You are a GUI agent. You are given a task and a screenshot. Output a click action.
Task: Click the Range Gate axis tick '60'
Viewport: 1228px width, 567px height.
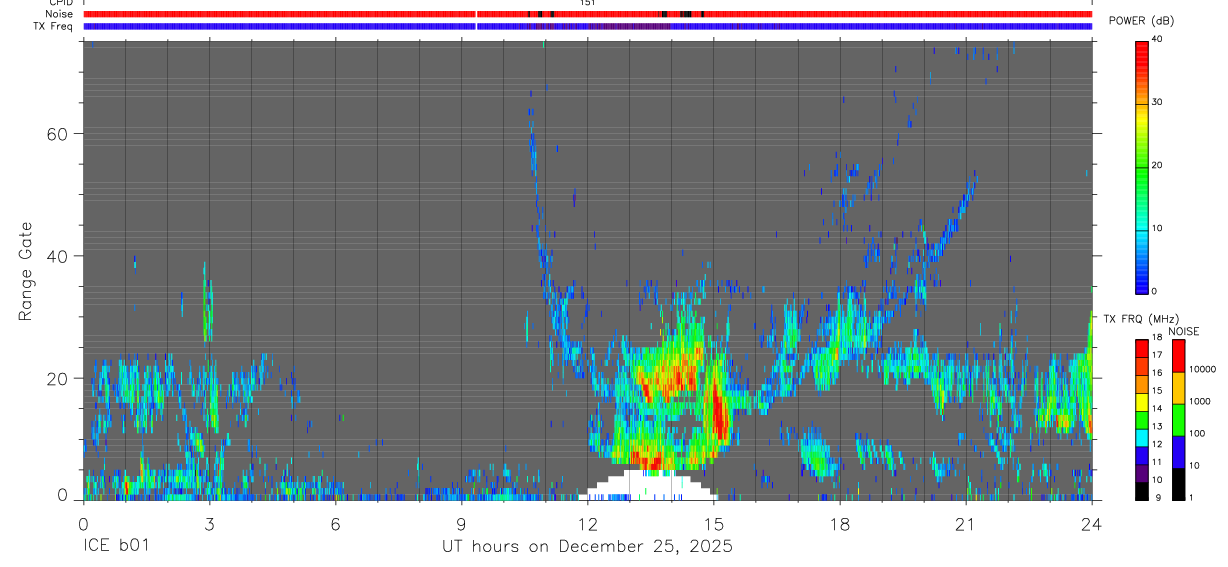point(55,134)
